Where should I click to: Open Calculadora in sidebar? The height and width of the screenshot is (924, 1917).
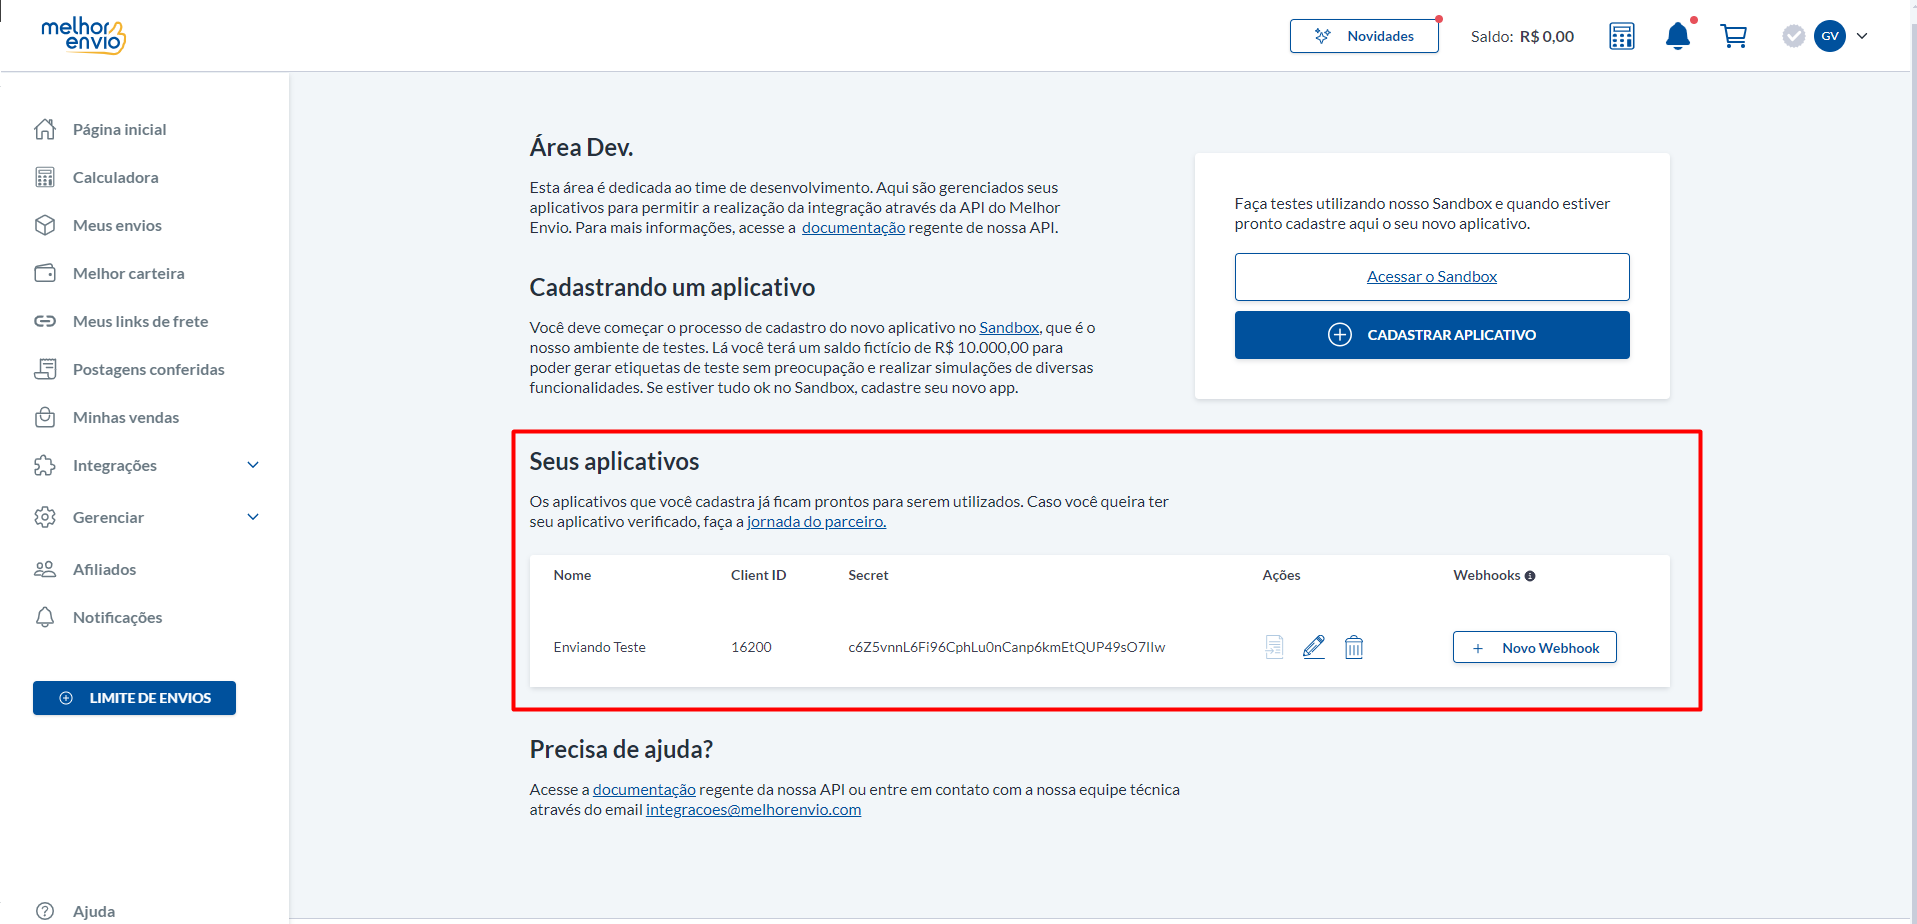click(x=115, y=177)
